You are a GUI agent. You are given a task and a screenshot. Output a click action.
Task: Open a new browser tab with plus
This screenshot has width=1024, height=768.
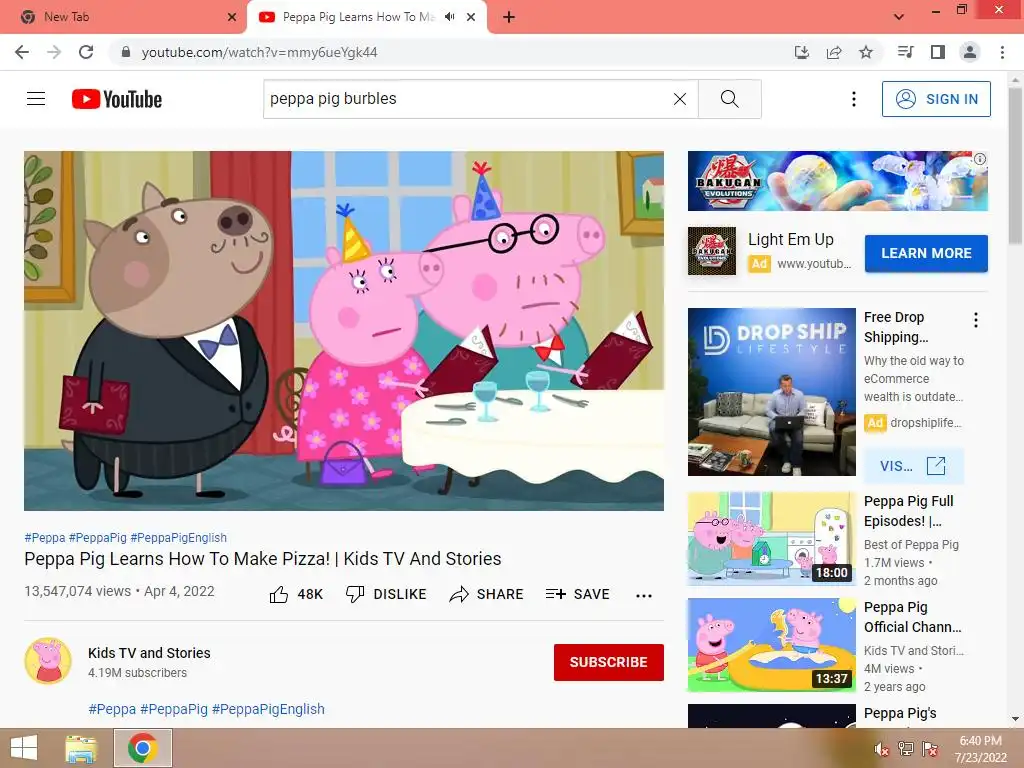click(x=509, y=17)
